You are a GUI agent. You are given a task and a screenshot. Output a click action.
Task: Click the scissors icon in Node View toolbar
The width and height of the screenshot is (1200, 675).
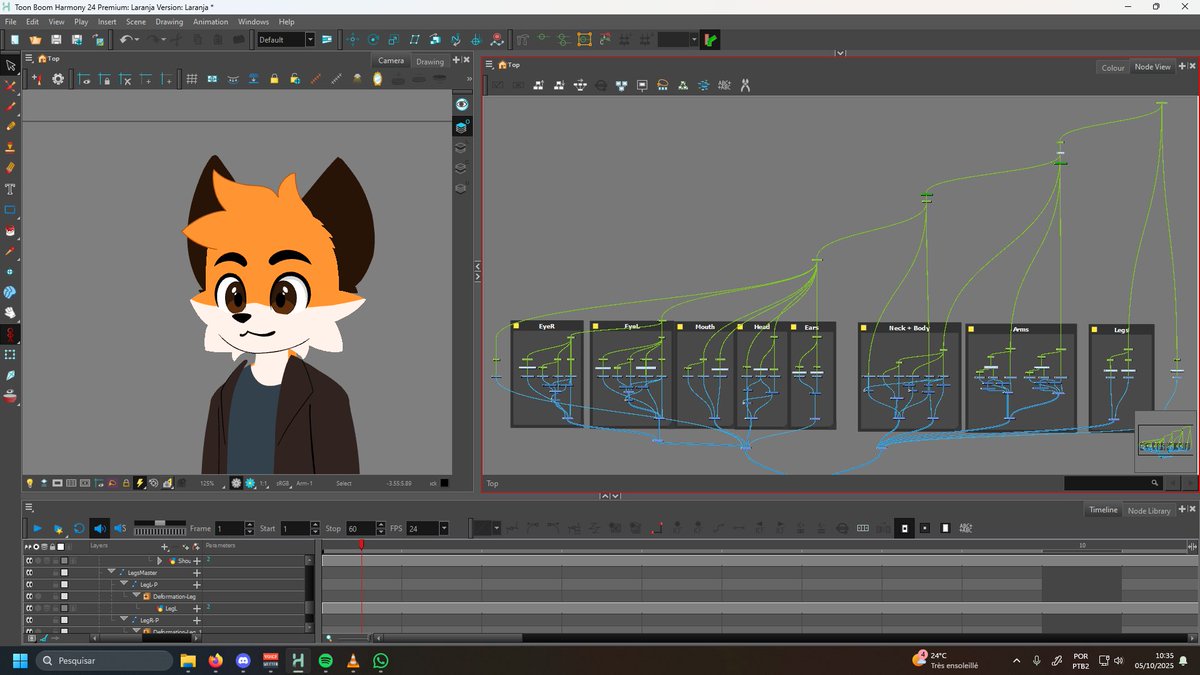pyautogui.click(x=744, y=86)
